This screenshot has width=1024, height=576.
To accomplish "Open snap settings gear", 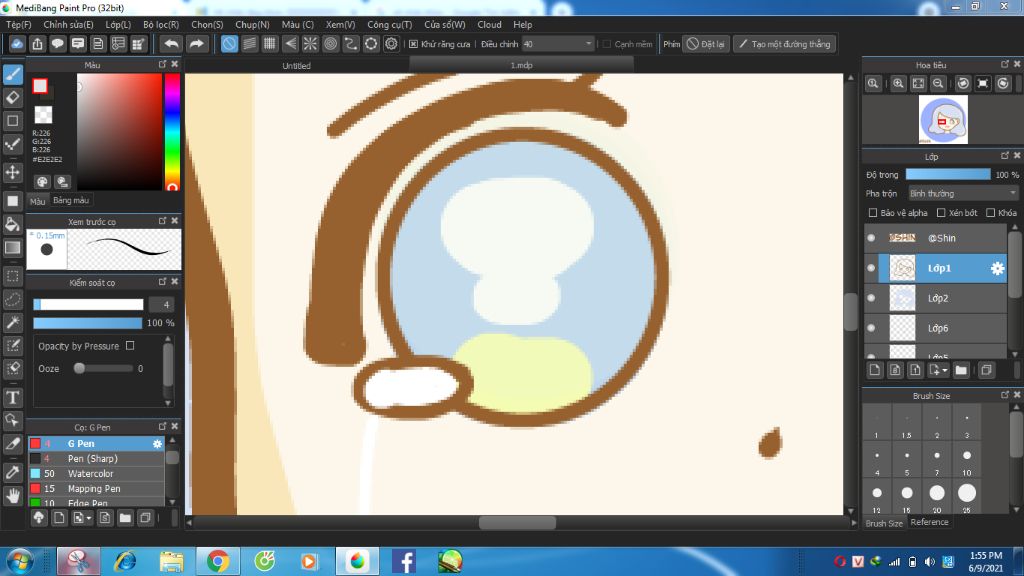I will tap(391, 44).
